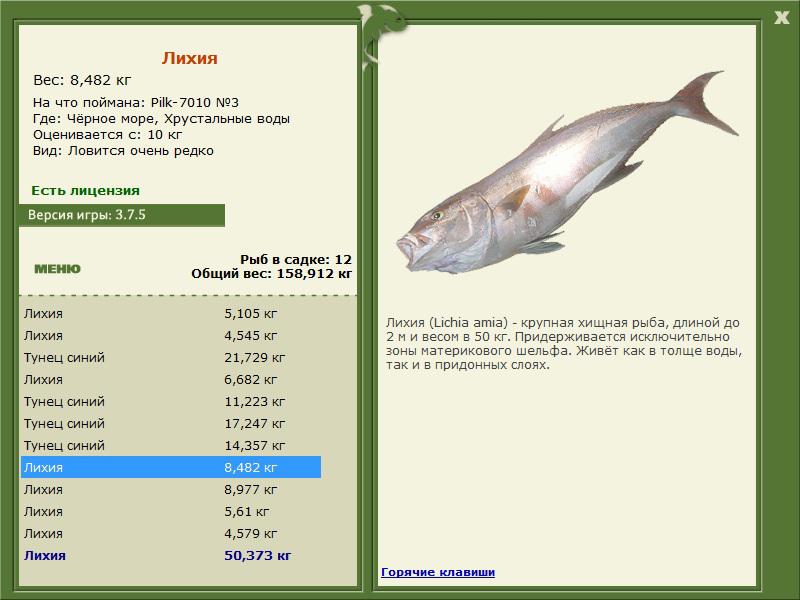Select Тунец синий 11,223 кг row

point(171,402)
